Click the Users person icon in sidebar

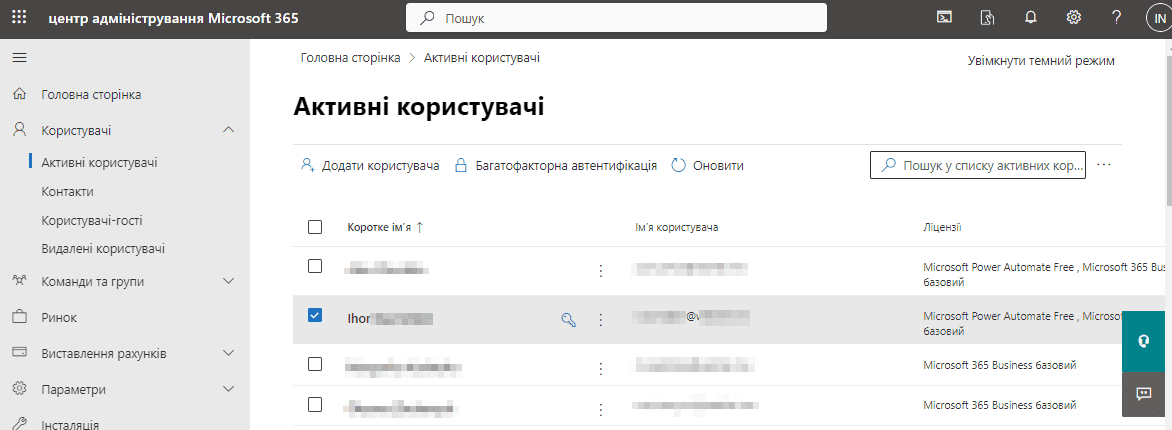tap(20, 130)
